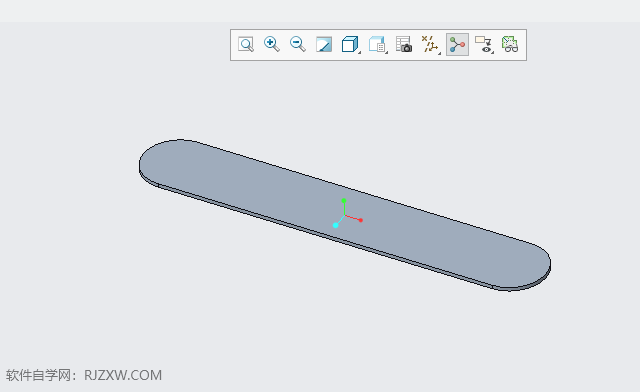The width and height of the screenshot is (640, 392).
Task: Select the Zoom Out tool
Action: 298,45
